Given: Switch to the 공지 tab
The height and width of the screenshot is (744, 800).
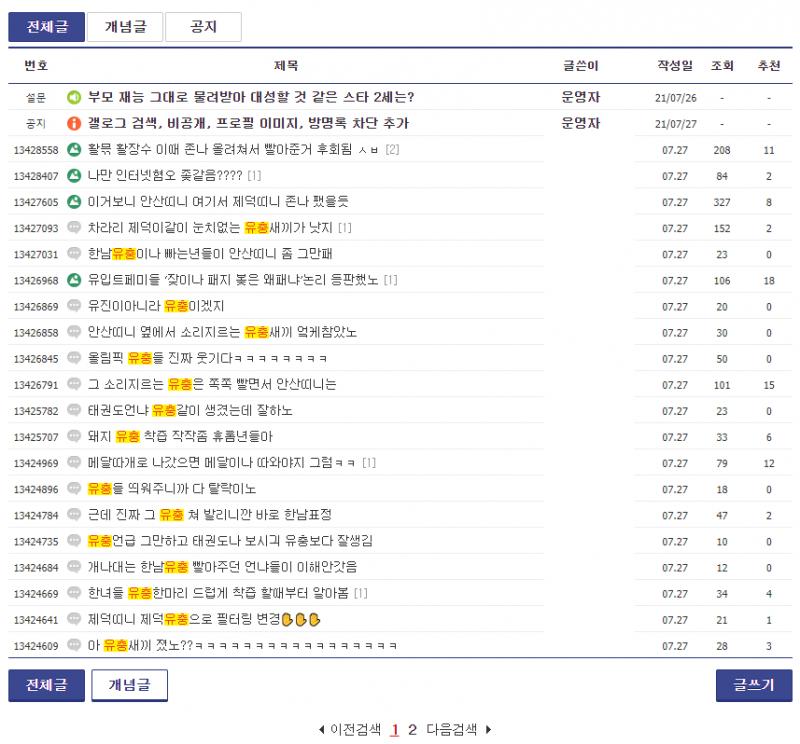Looking at the screenshot, I should (x=203, y=27).
